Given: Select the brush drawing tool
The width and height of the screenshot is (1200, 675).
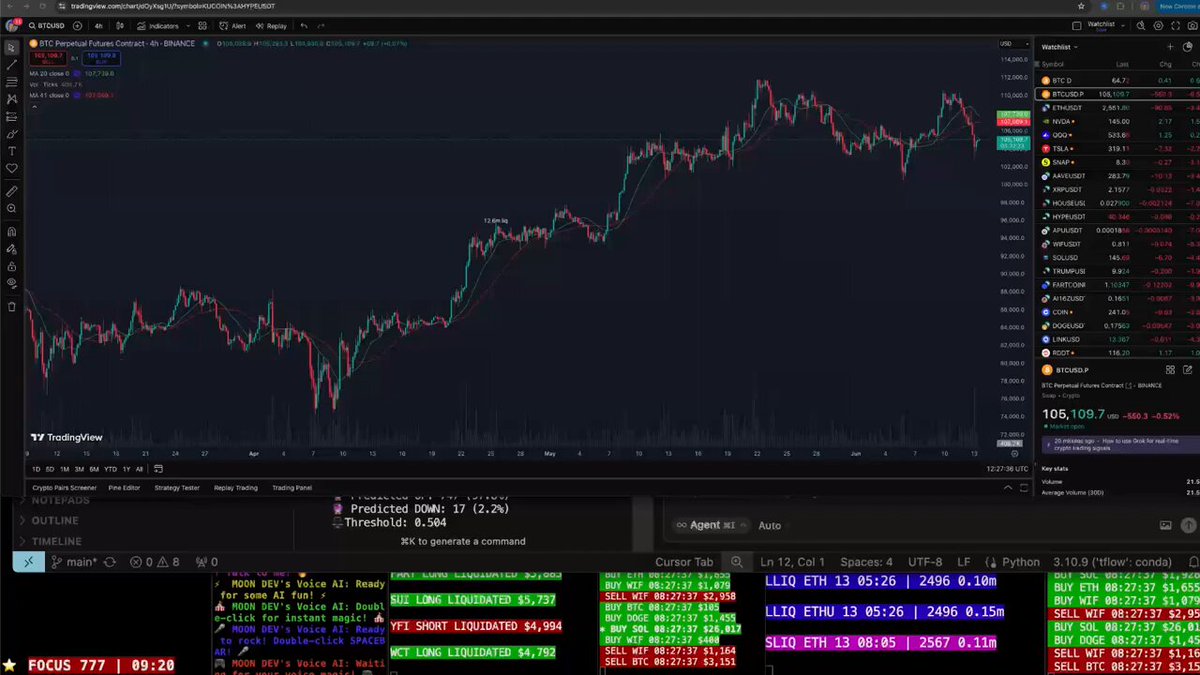Looking at the screenshot, I should click(12, 133).
